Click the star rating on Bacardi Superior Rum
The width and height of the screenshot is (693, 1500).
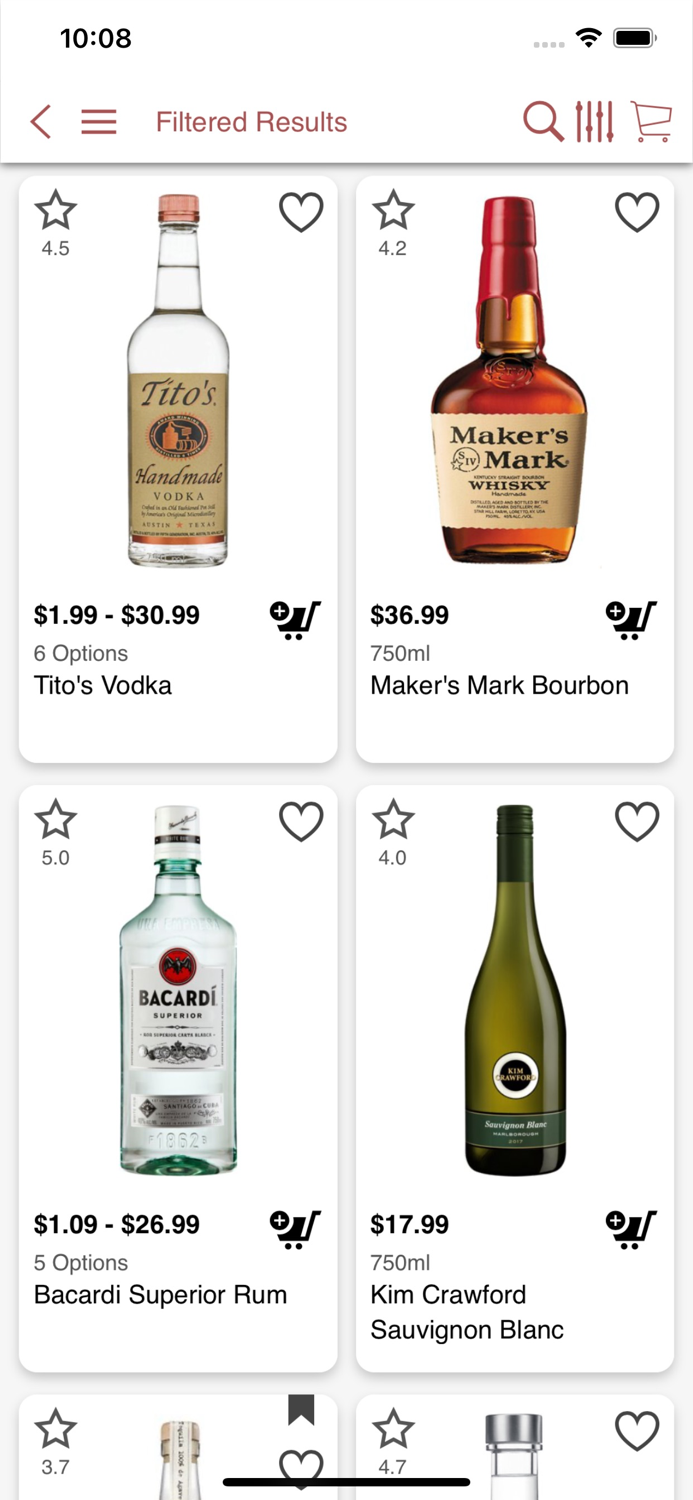point(55,820)
